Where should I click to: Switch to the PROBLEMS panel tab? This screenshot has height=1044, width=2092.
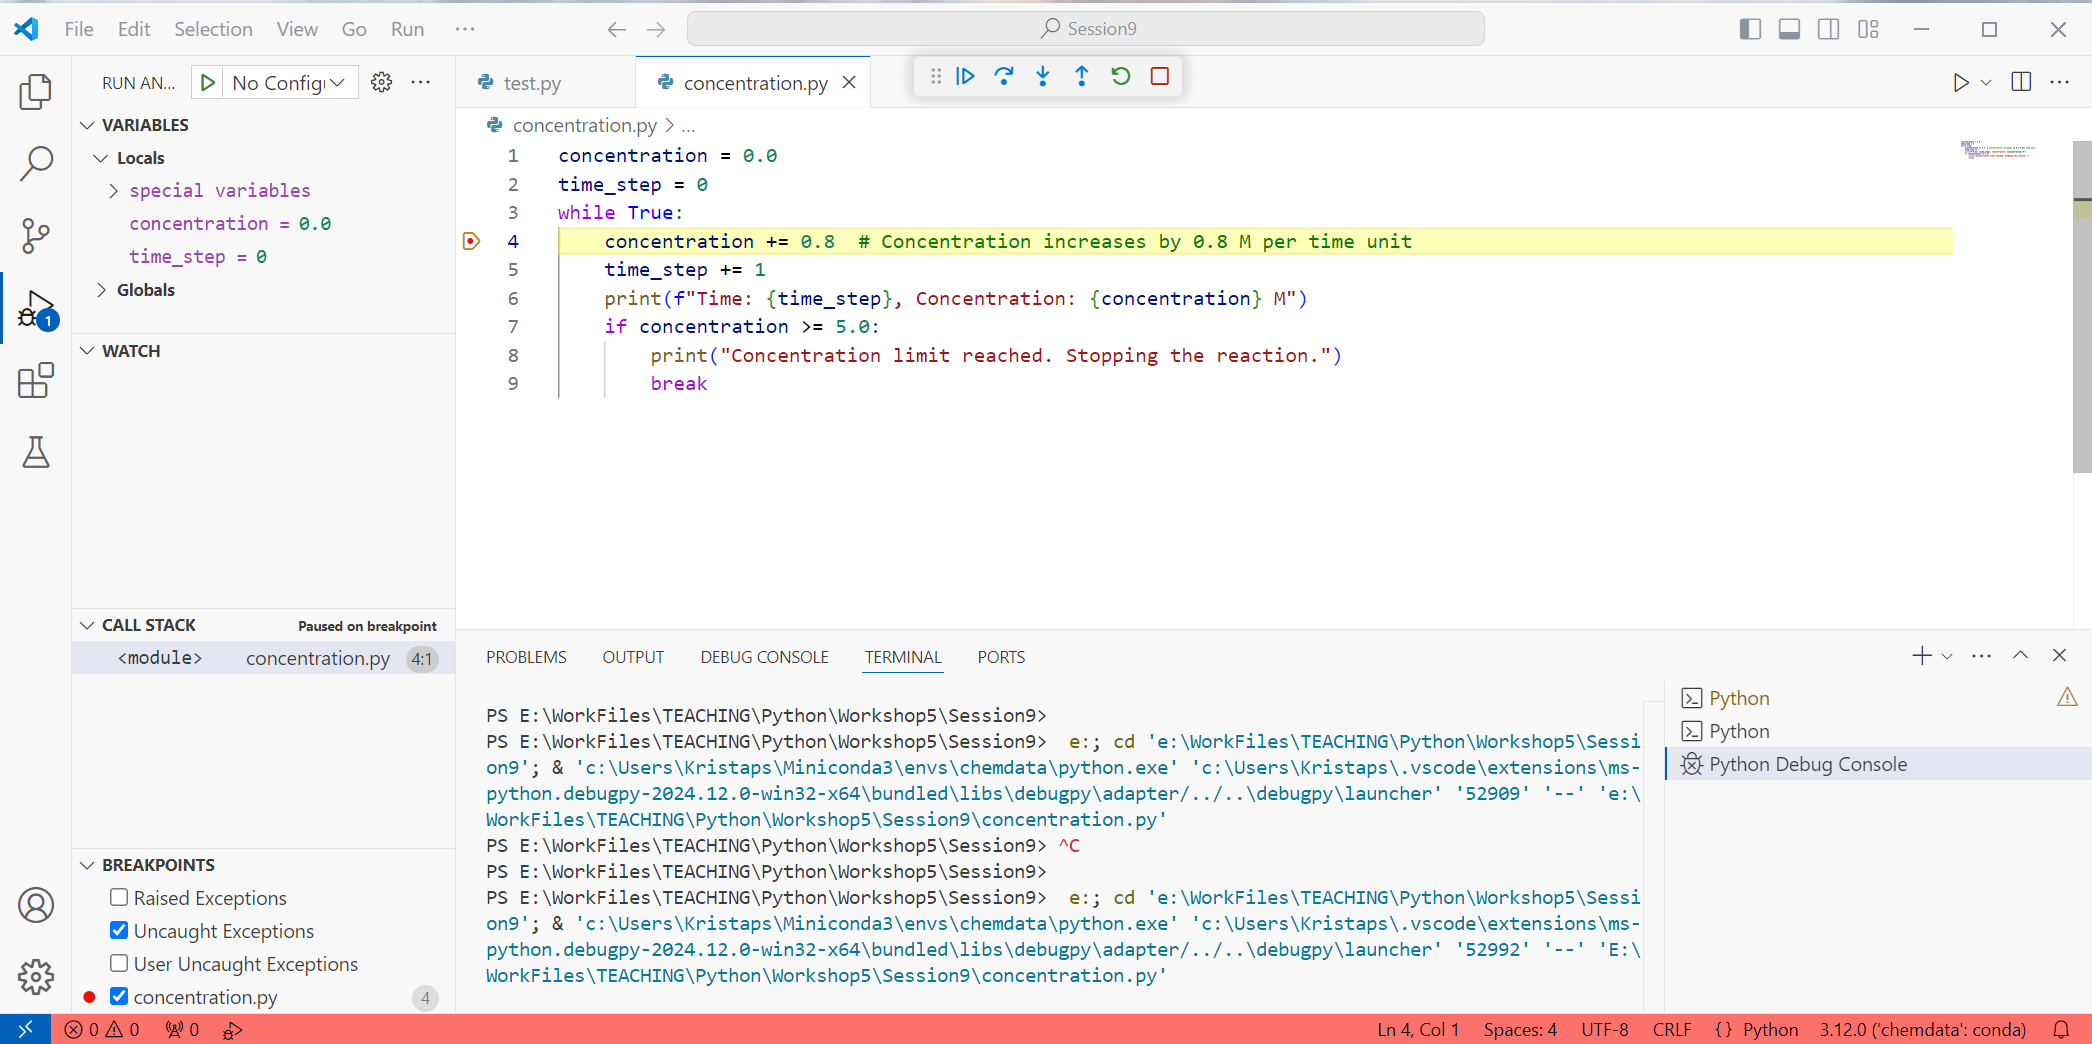pyautogui.click(x=526, y=657)
